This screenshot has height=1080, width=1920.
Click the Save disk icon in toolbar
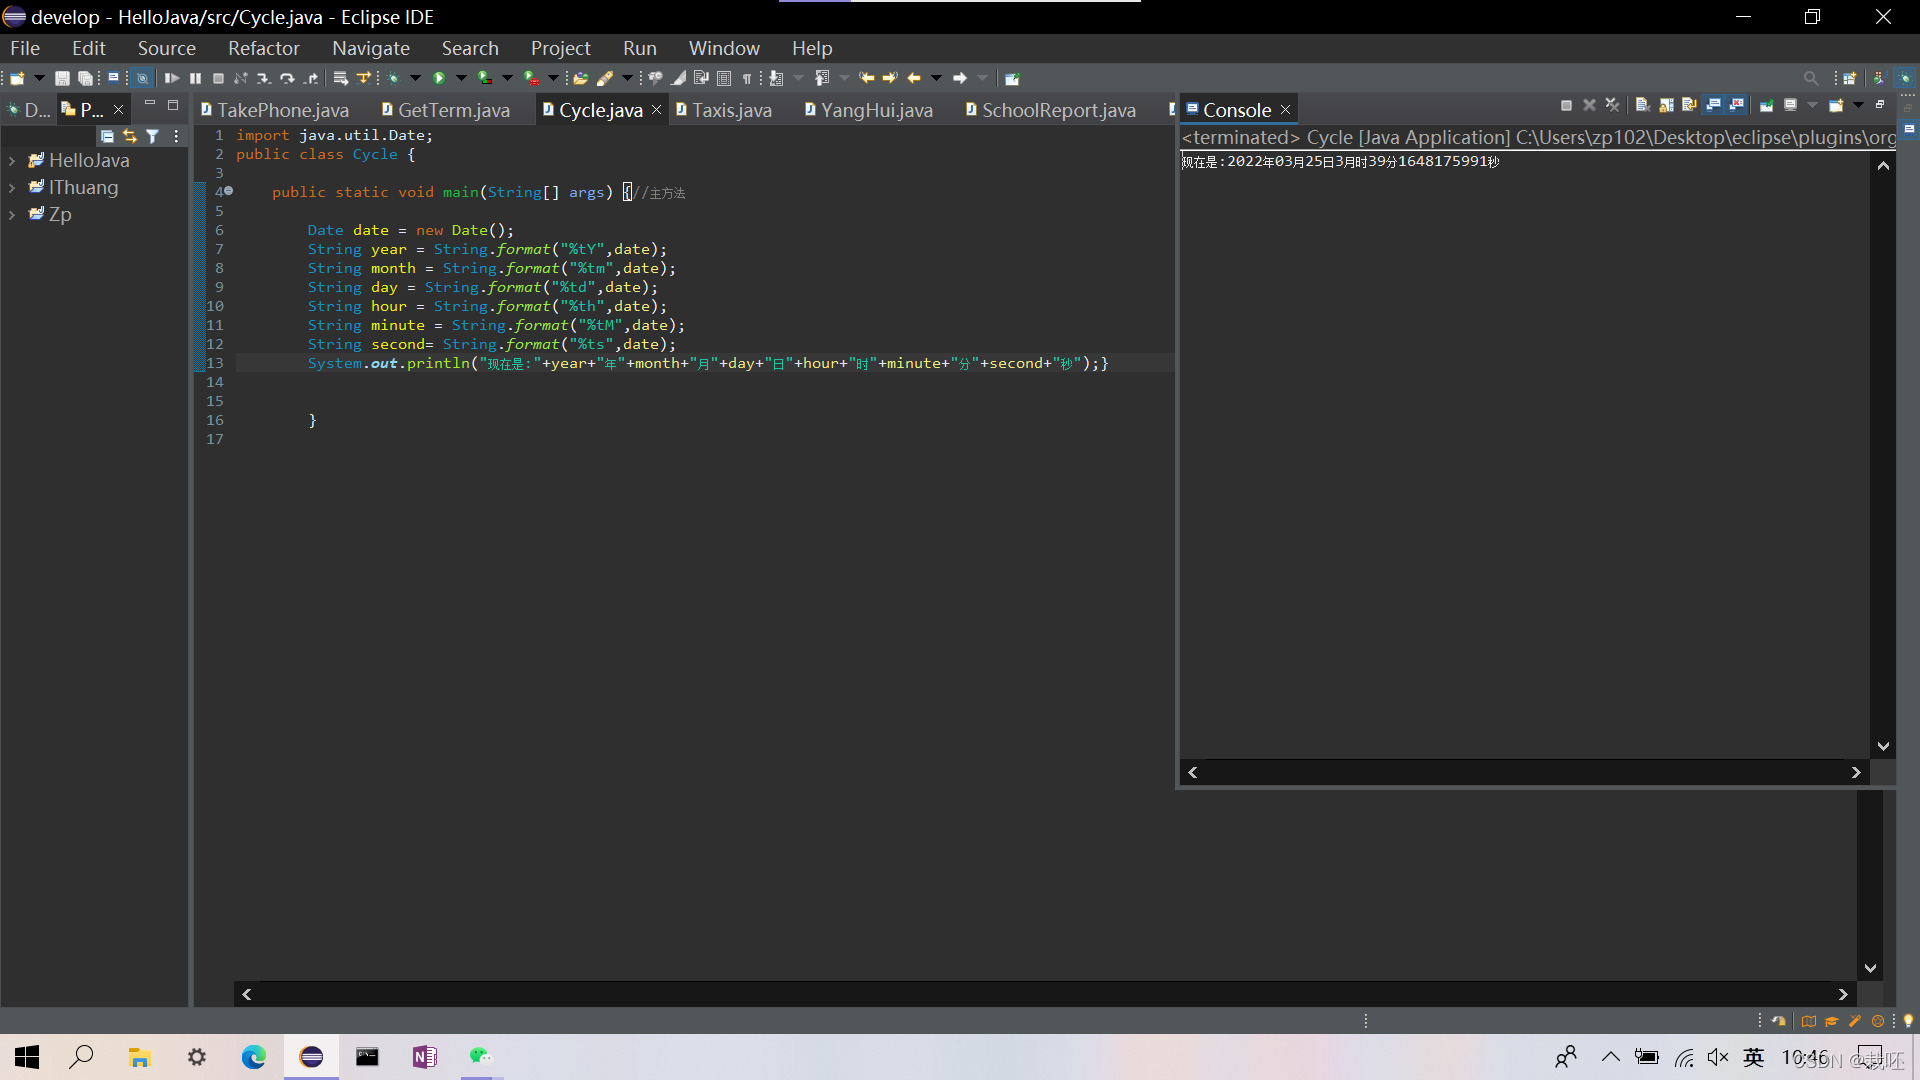pos(62,78)
